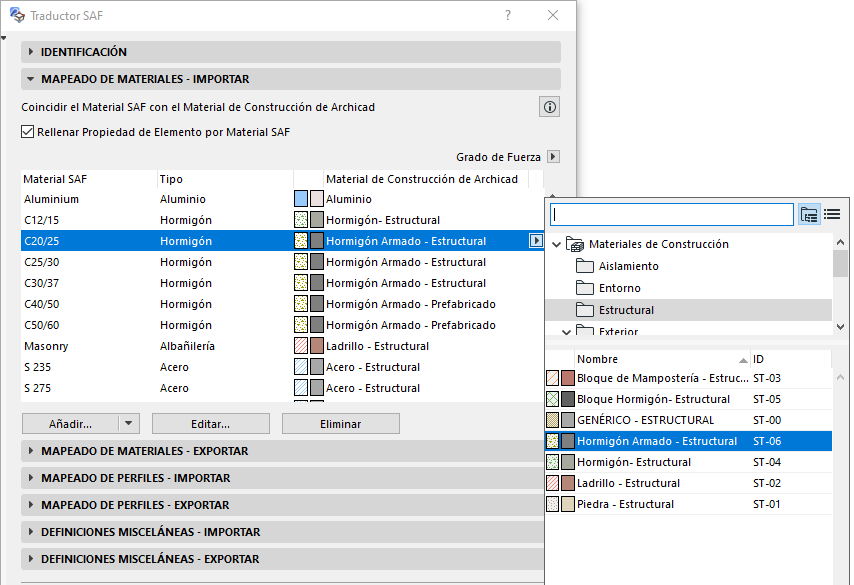Click folder tree scrollbar down arrow
This screenshot has height=585, width=854.
(840, 327)
